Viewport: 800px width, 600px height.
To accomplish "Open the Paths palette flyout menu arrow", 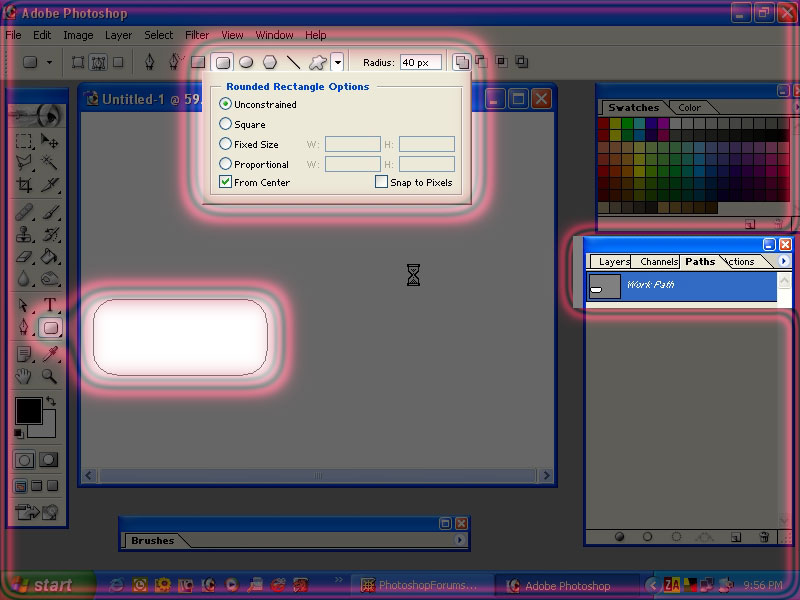I will 784,261.
